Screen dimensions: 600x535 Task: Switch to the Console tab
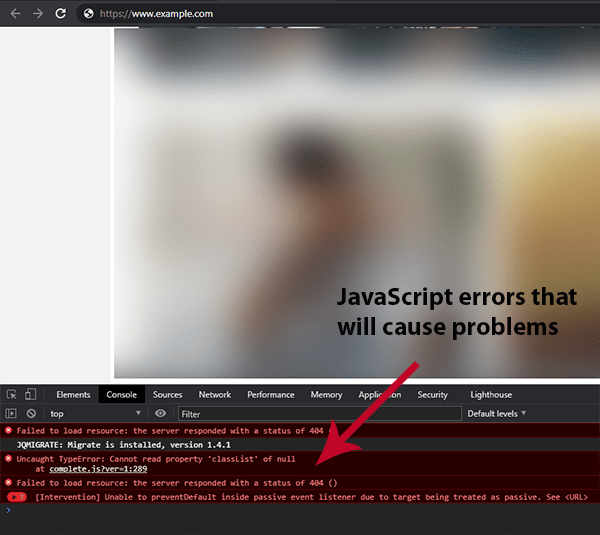[x=121, y=395]
